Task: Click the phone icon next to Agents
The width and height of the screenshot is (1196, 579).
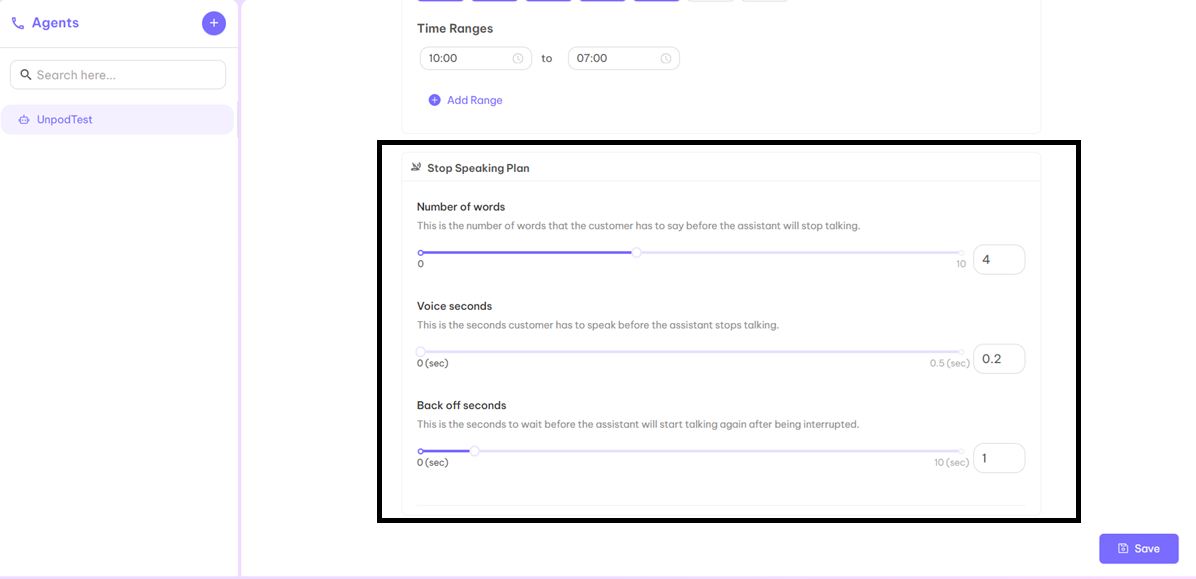Action: coord(18,24)
